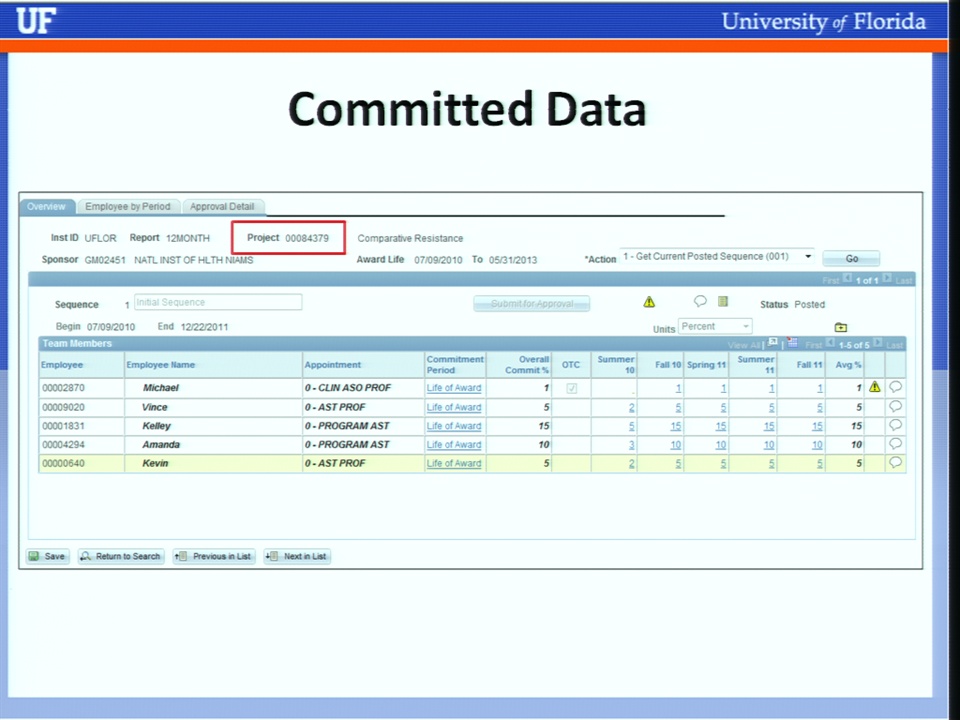Open Michael's Summer 11 value link

pyautogui.click(x=771, y=388)
